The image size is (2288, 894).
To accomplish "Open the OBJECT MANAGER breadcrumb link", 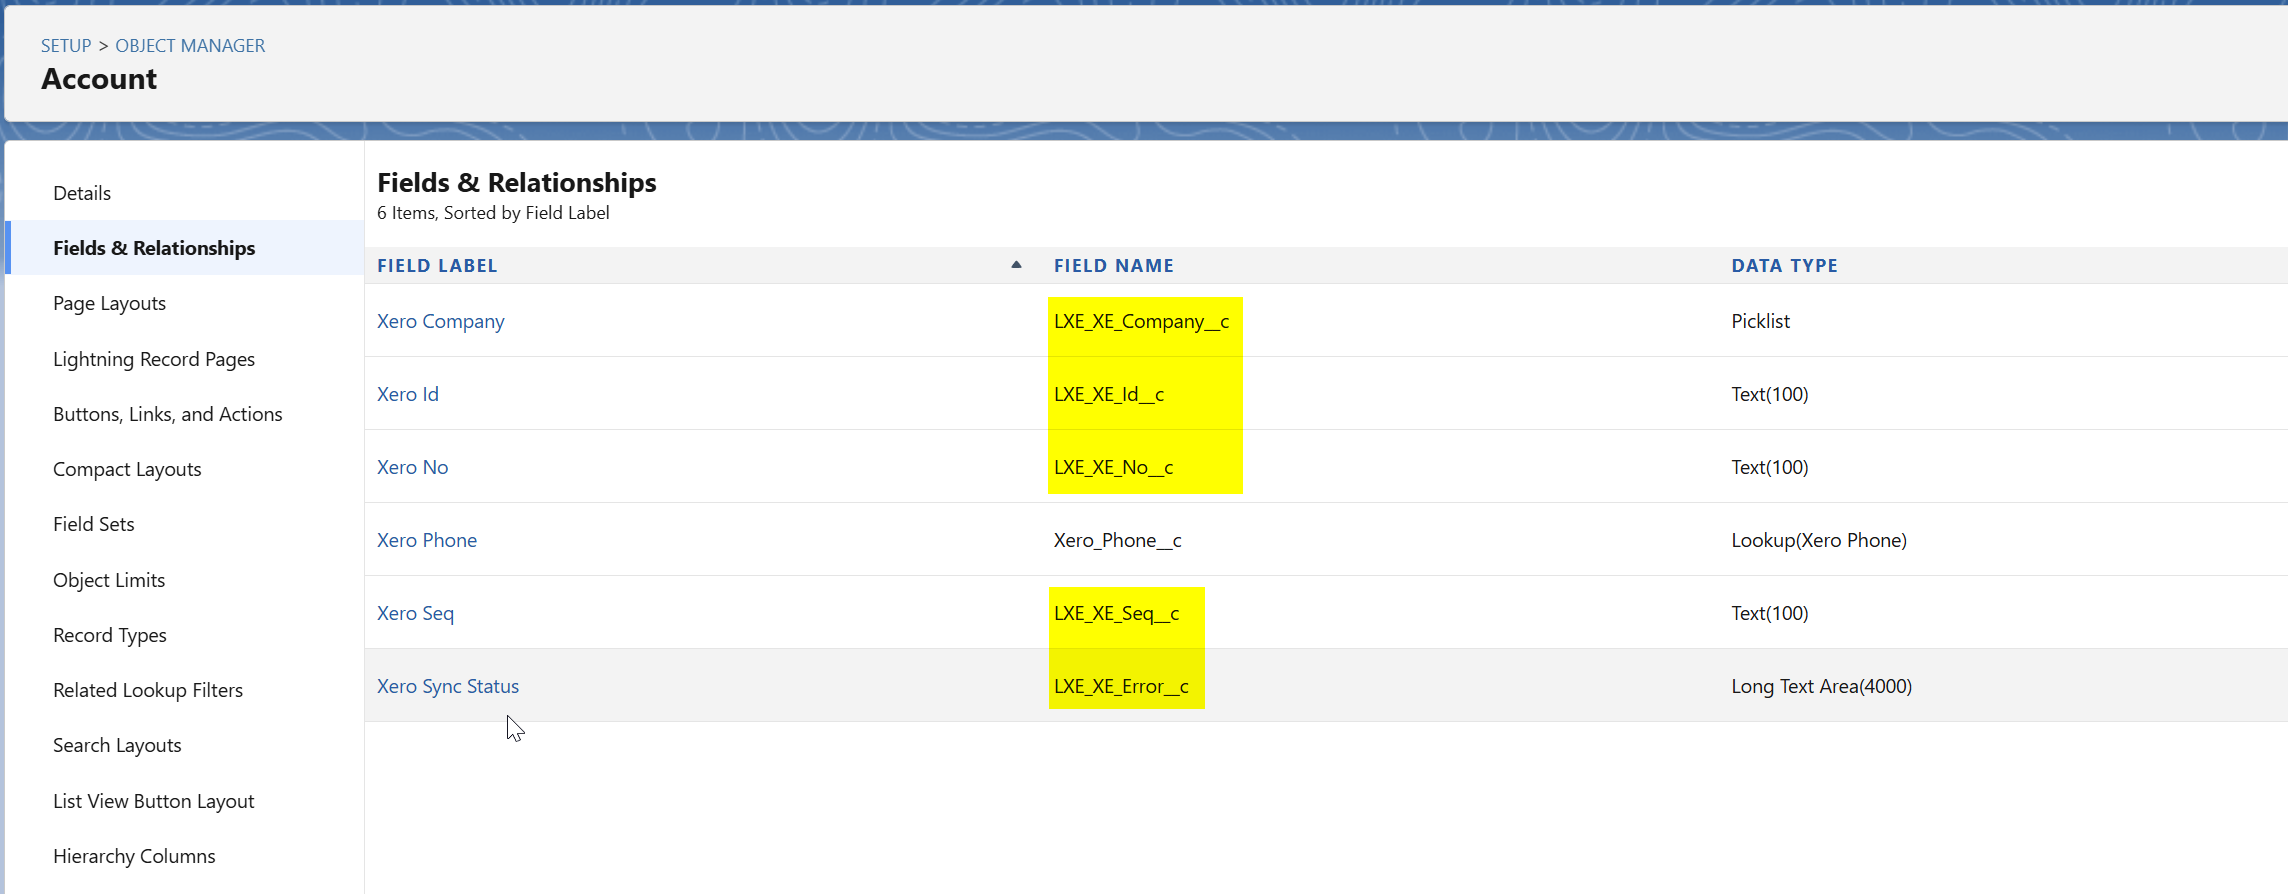I will click(x=190, y=46).
